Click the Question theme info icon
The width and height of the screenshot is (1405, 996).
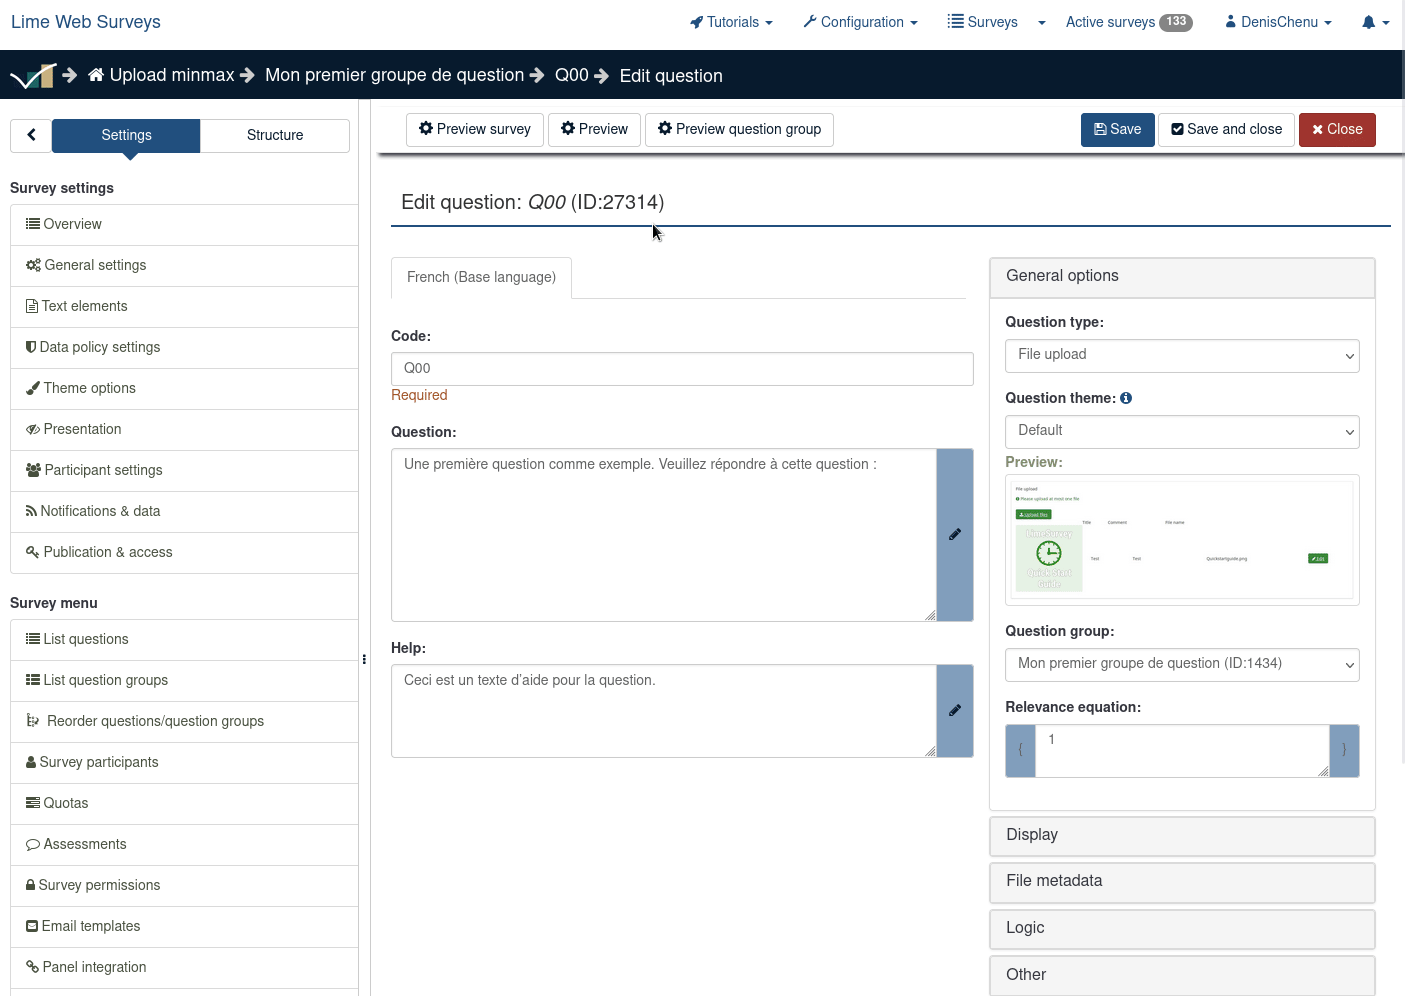1126,398
